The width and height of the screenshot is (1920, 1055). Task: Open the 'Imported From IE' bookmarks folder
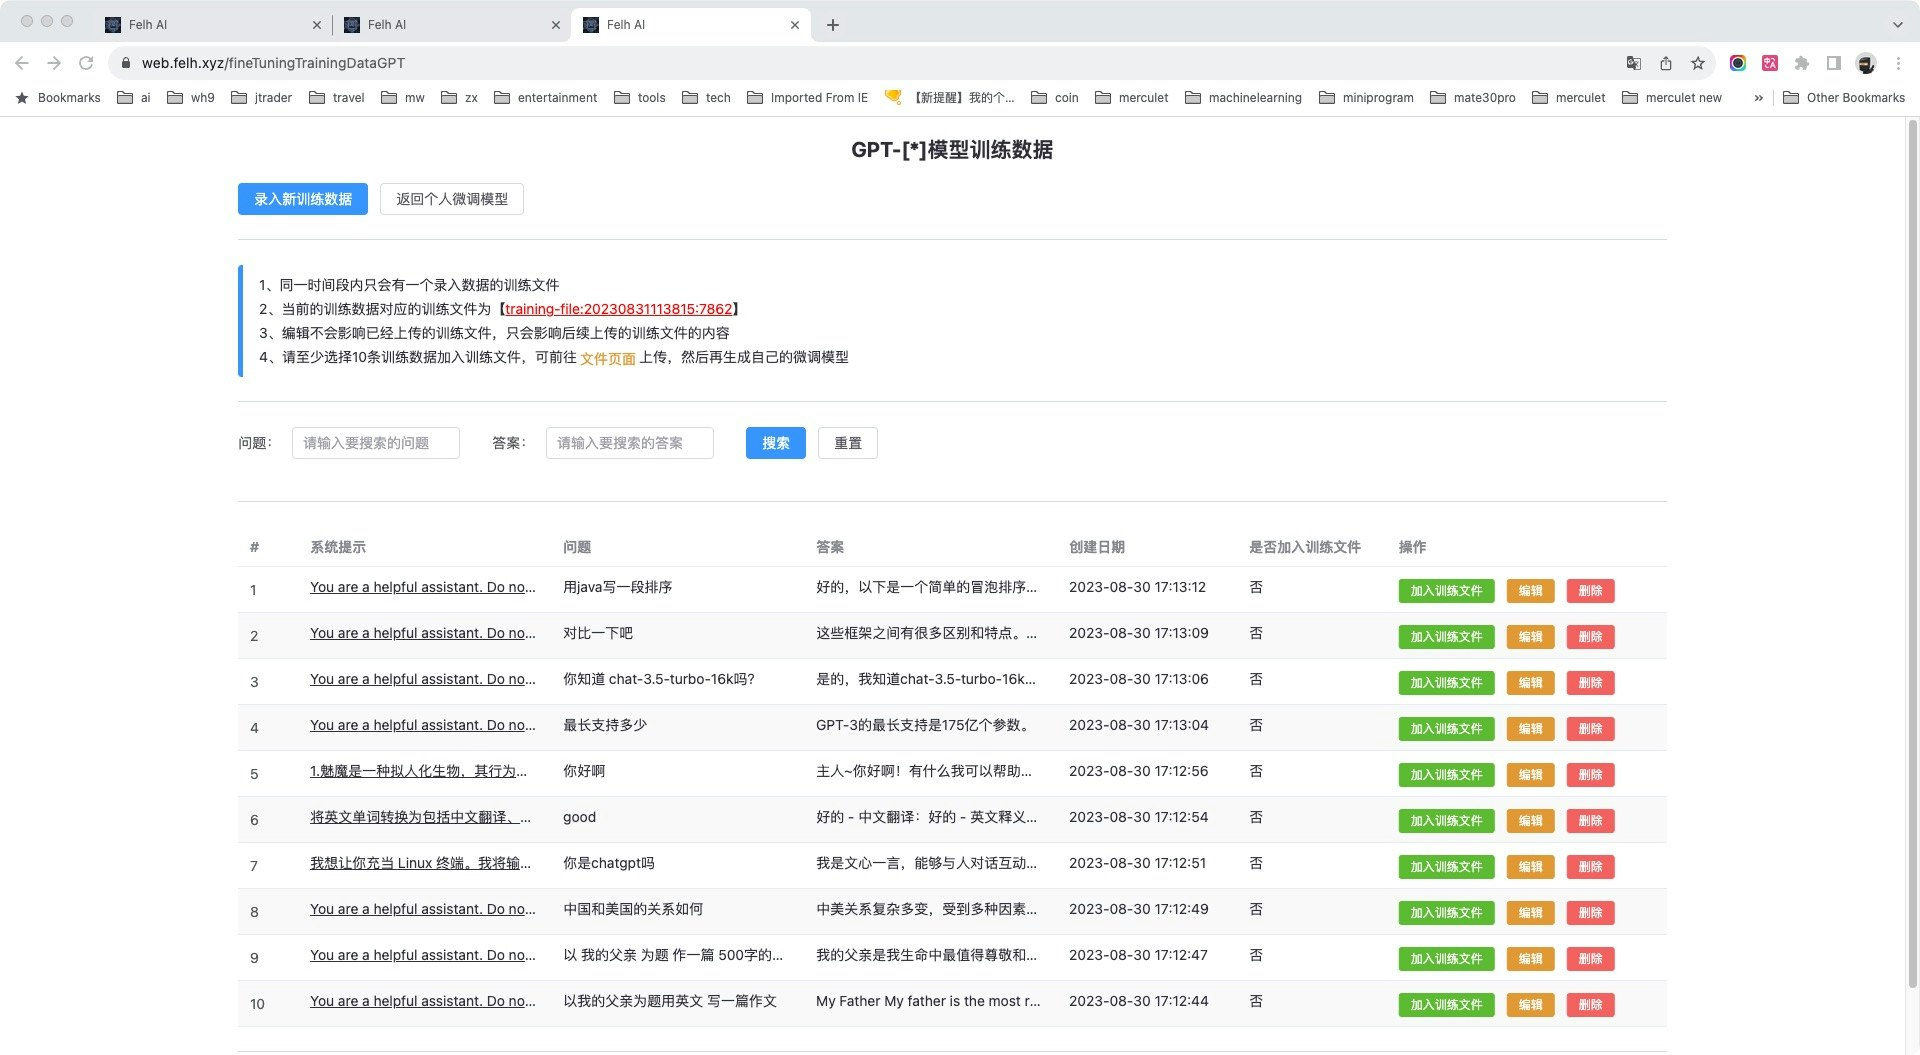(x=807, y=98)
